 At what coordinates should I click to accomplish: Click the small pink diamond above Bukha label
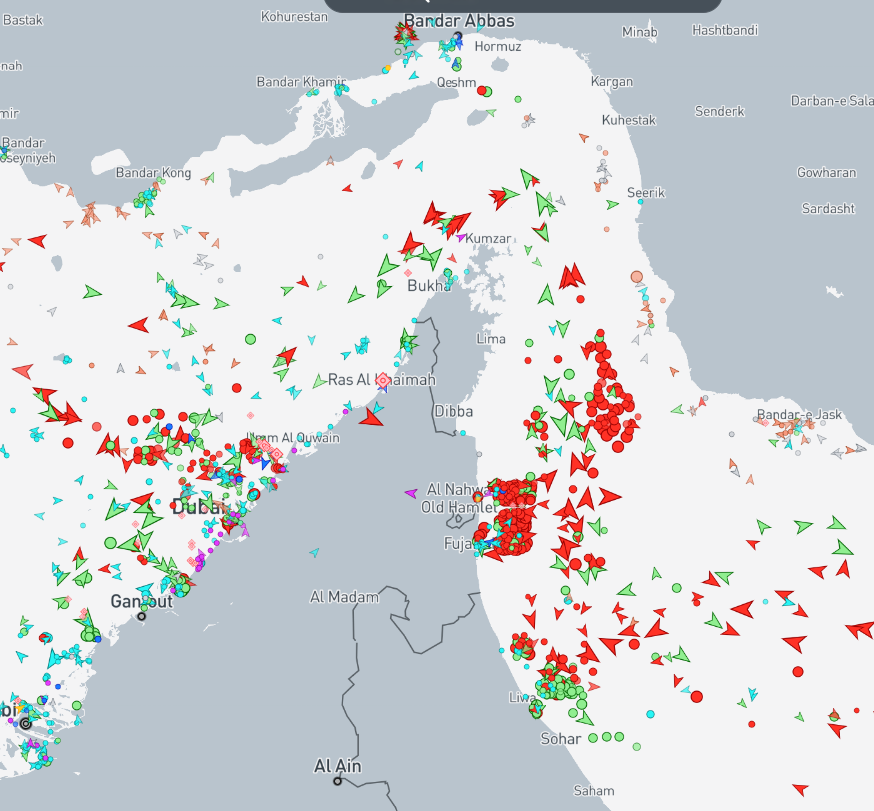coord(407,273)
